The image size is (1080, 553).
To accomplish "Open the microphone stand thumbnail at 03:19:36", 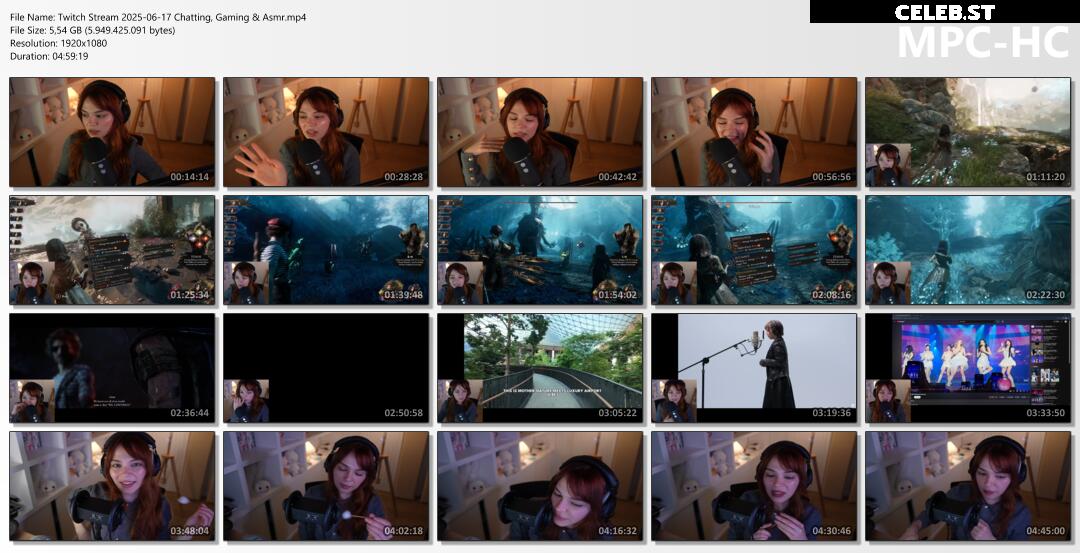I will (x=754, y=368).
